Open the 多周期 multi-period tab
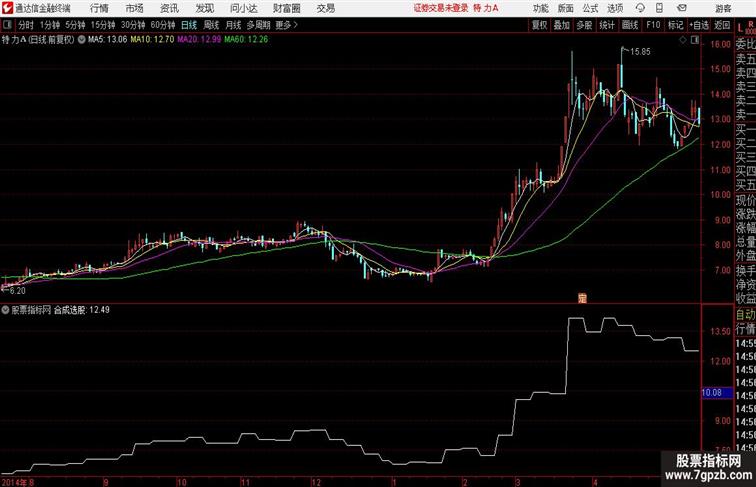This screenshot has height=487, width=756. pos(258,25)
